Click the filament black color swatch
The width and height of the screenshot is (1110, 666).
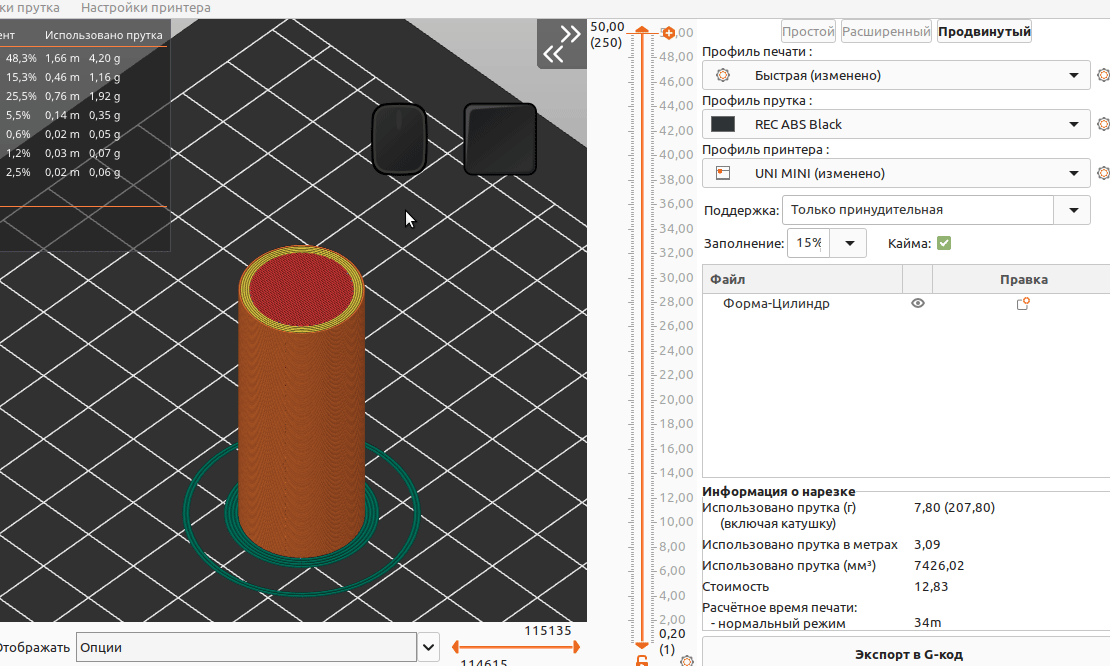click(x=723, y=124)
